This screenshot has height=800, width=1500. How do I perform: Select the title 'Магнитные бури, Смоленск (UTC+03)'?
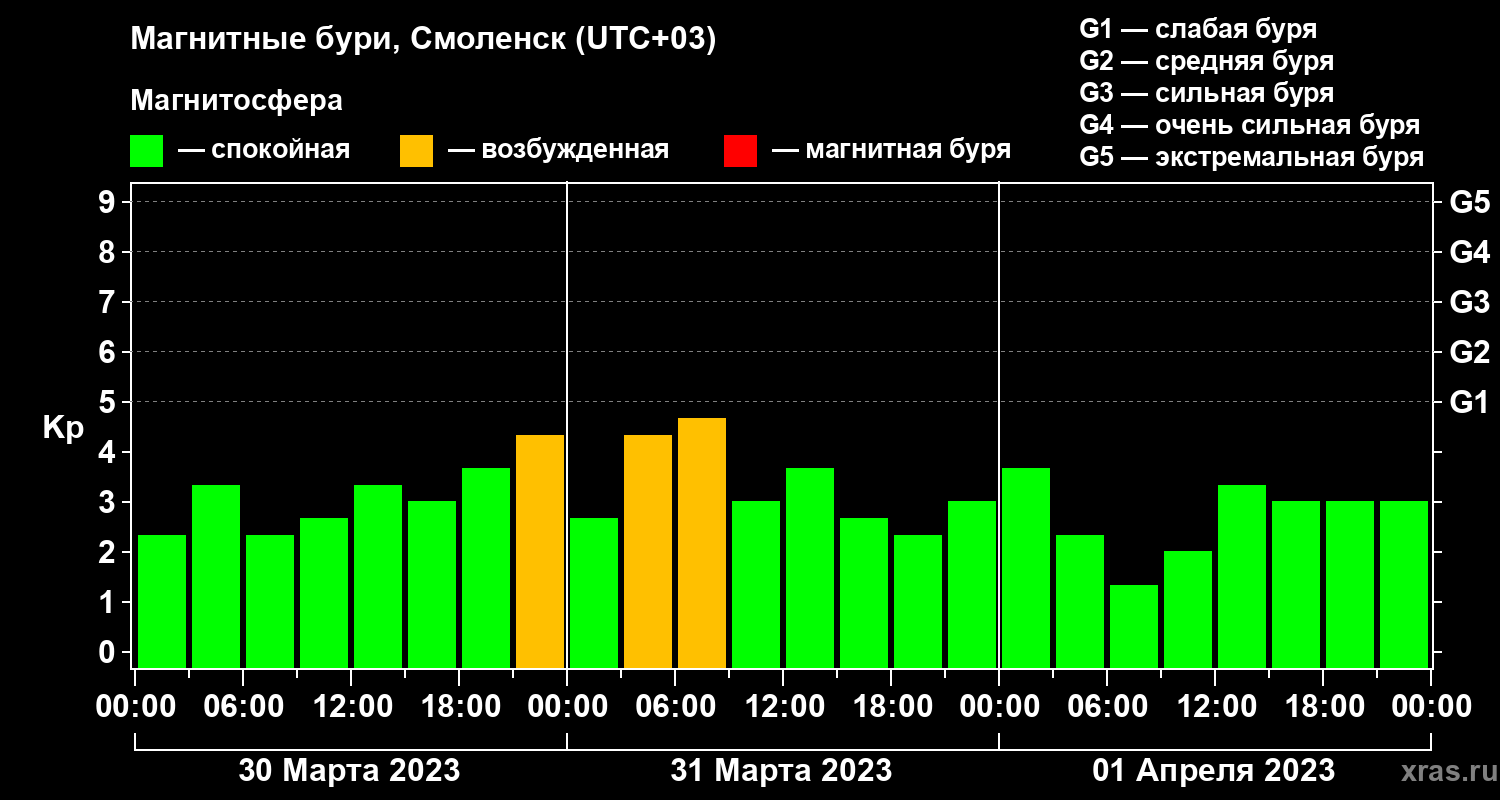[x=424, y=40]
